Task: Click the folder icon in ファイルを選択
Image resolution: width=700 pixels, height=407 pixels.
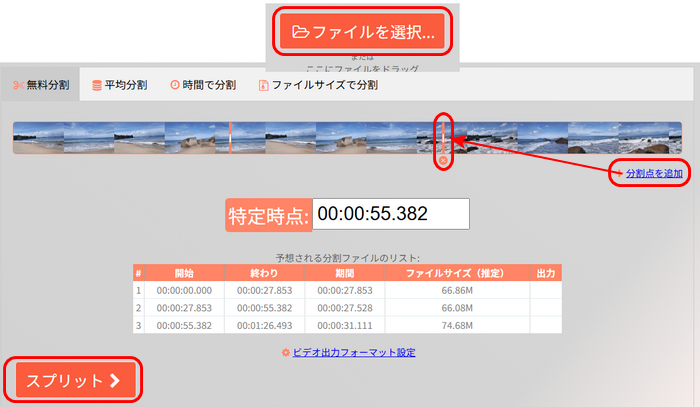Action: (300, 32)
